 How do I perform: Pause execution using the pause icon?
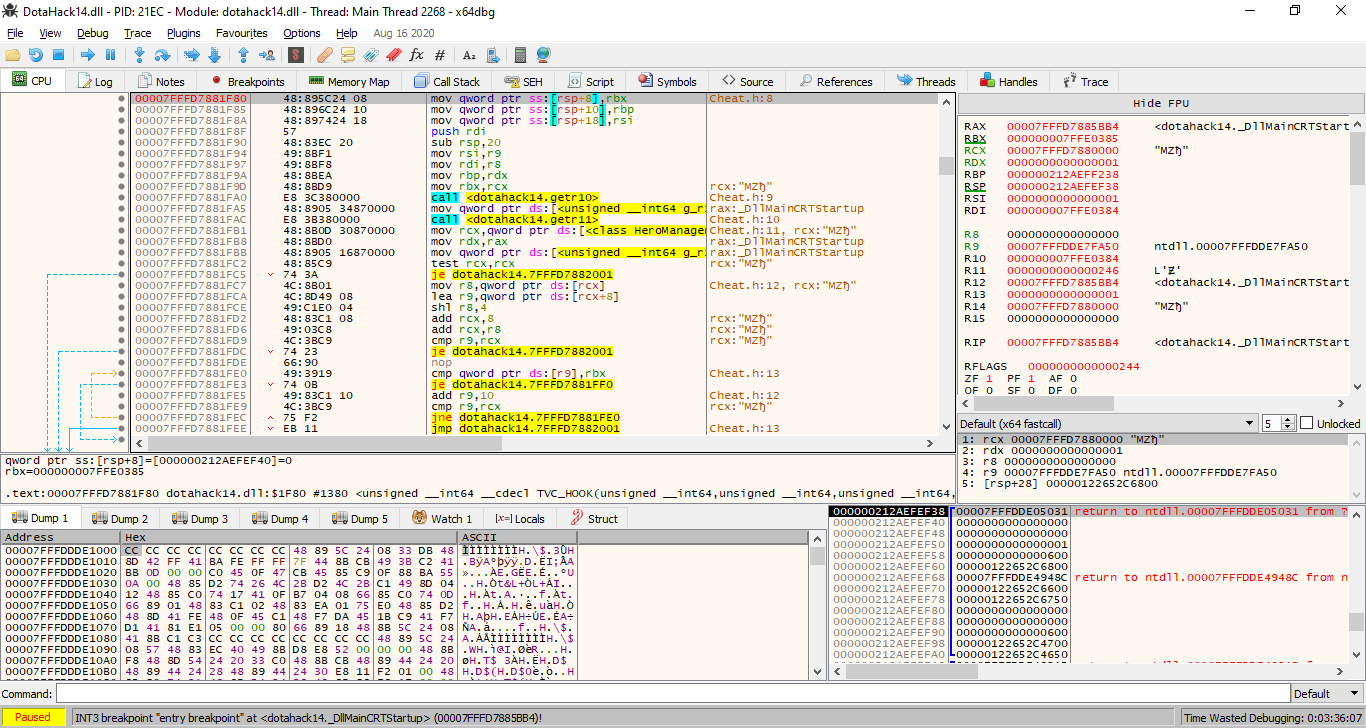pos(110,55)
